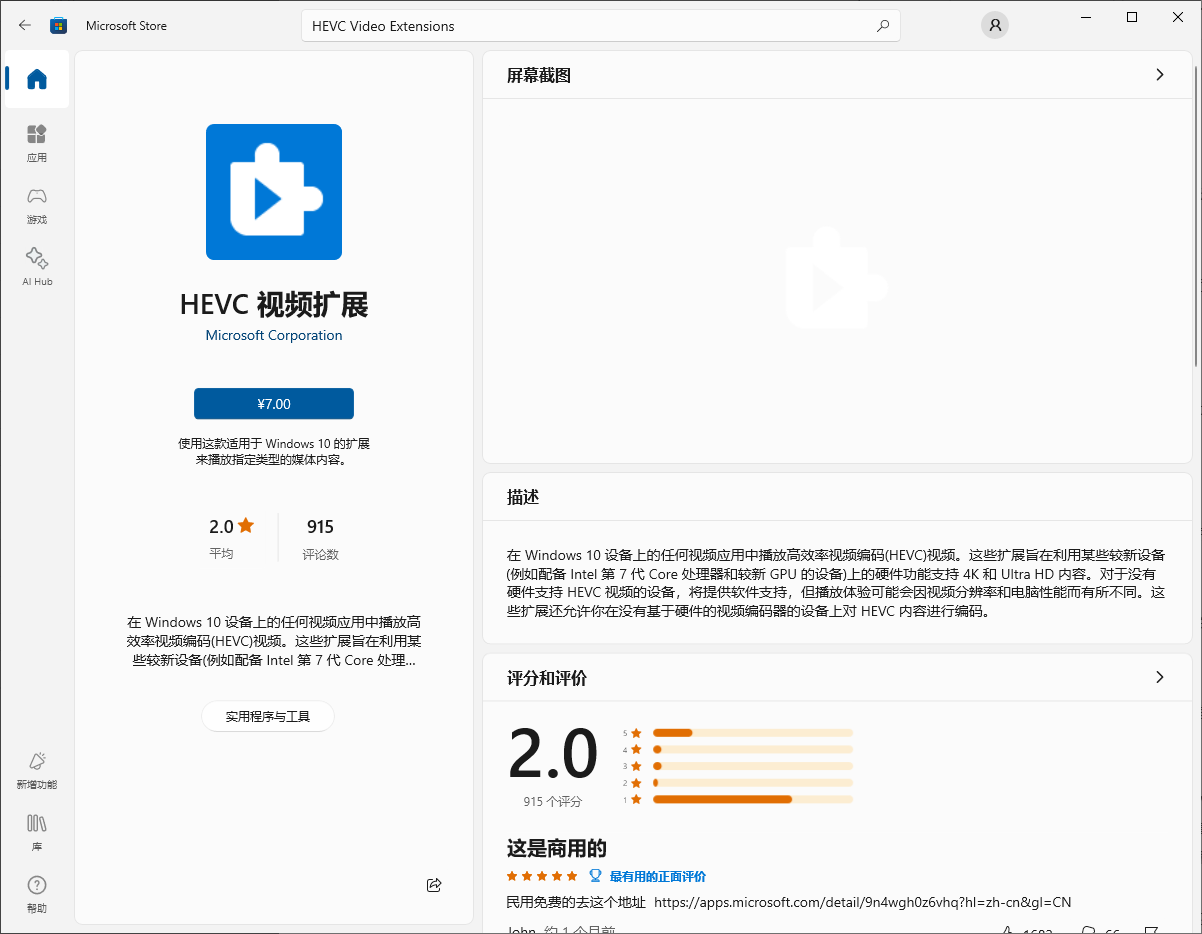This screenshot has width=1202, height=934.
Task: Click the back navigation arrow
Action: tap(24, 25)
